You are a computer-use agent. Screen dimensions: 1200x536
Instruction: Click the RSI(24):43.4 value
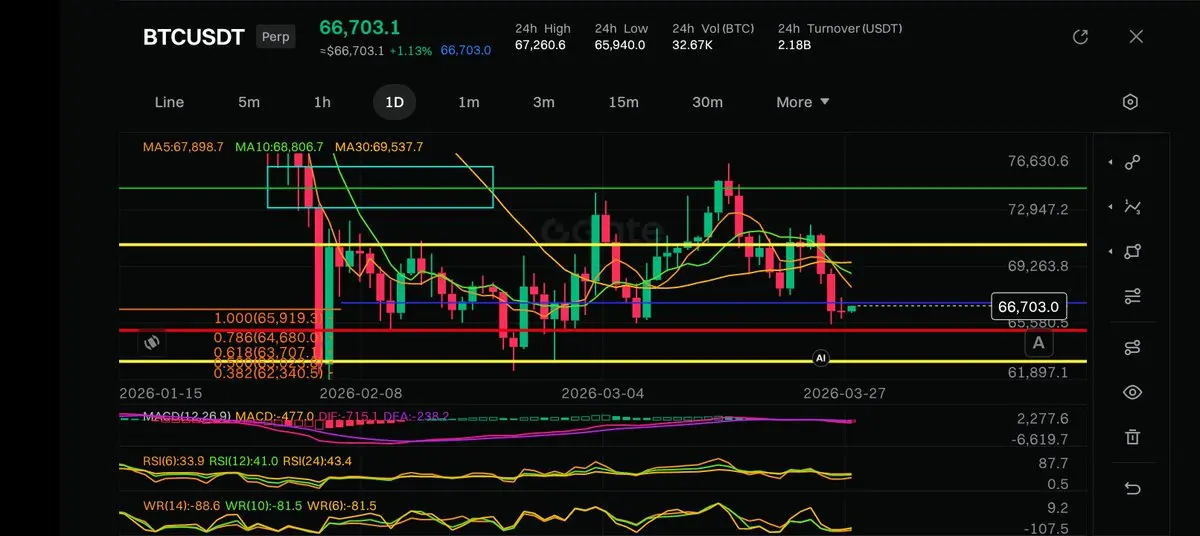coord(317,461)
